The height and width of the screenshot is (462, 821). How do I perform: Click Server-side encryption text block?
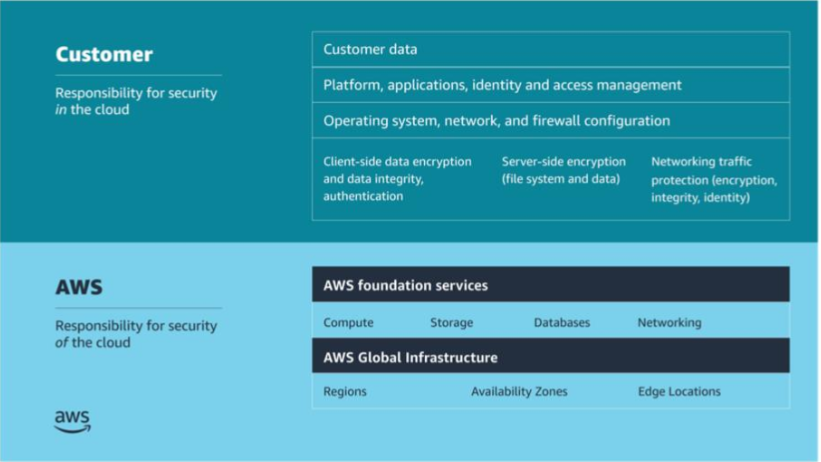point(563,170)
